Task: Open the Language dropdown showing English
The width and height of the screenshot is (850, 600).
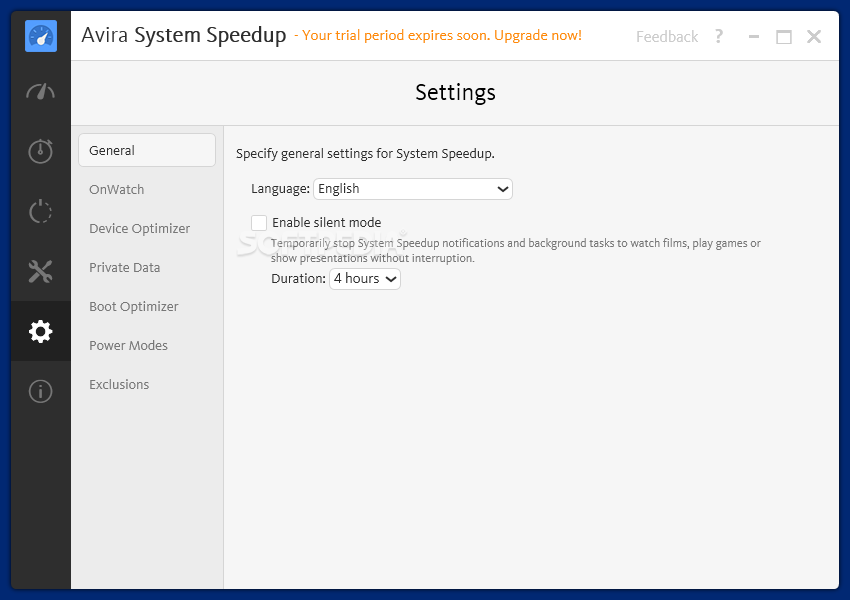Action: 413,189
